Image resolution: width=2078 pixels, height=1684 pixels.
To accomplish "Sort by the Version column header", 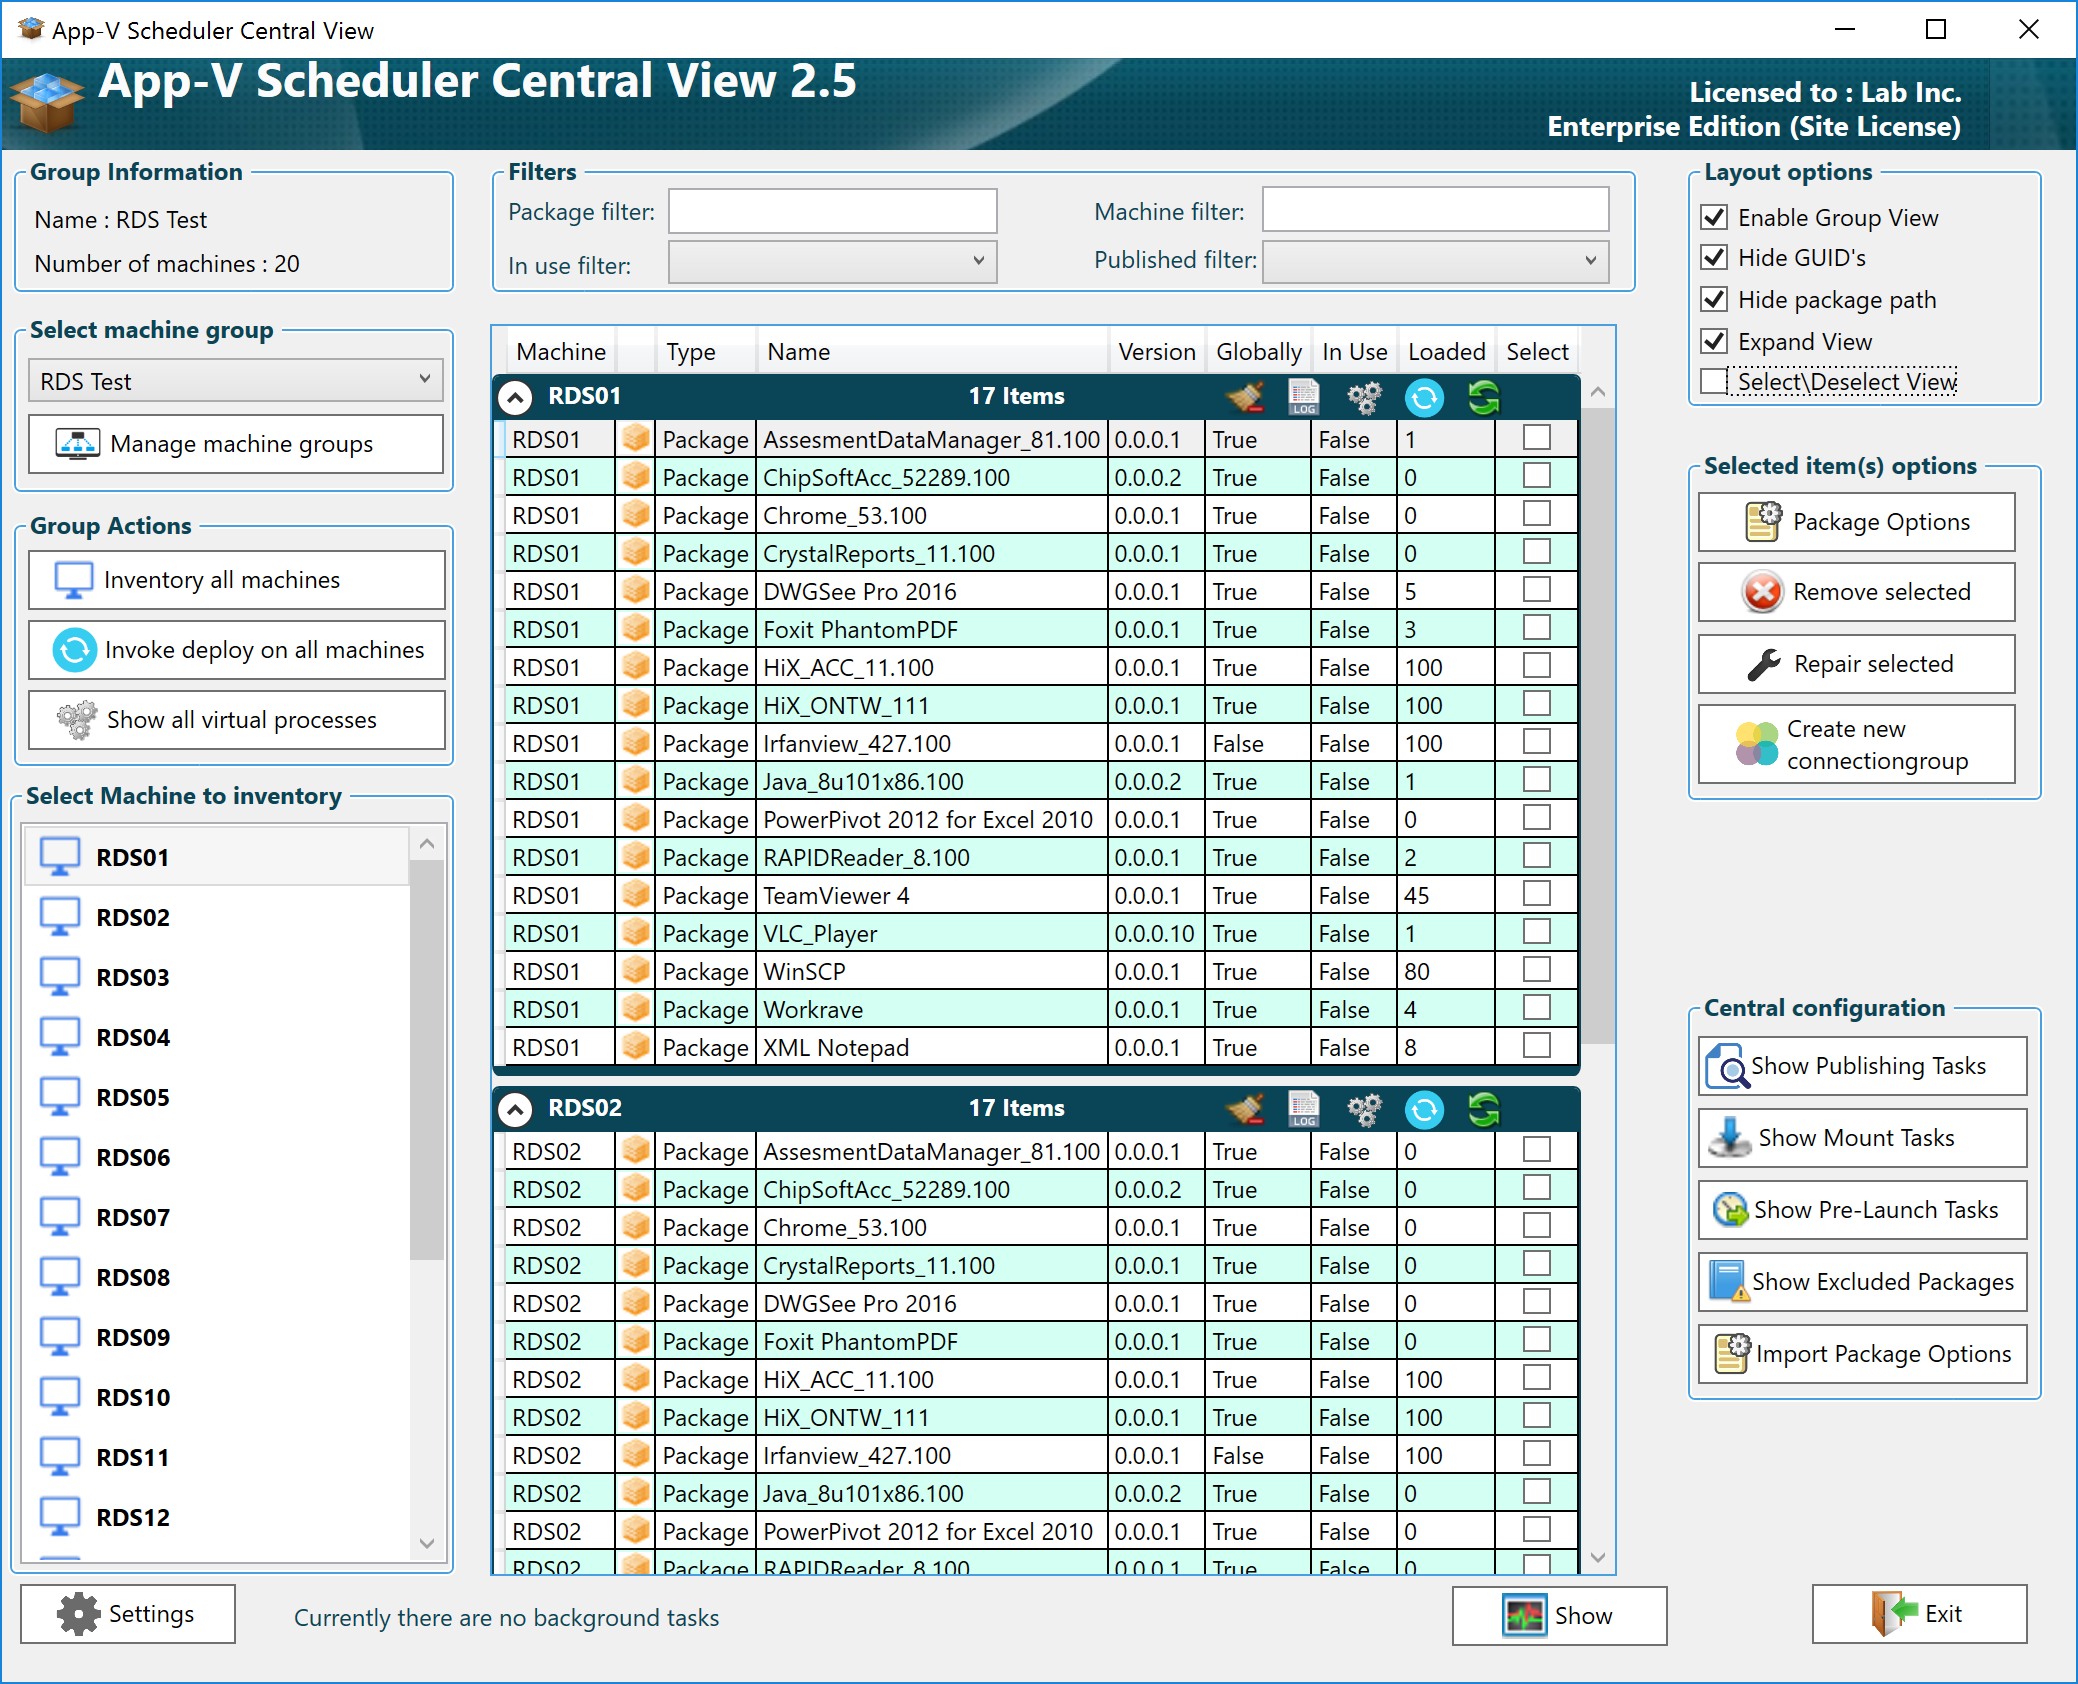I will coord(1156,352).
